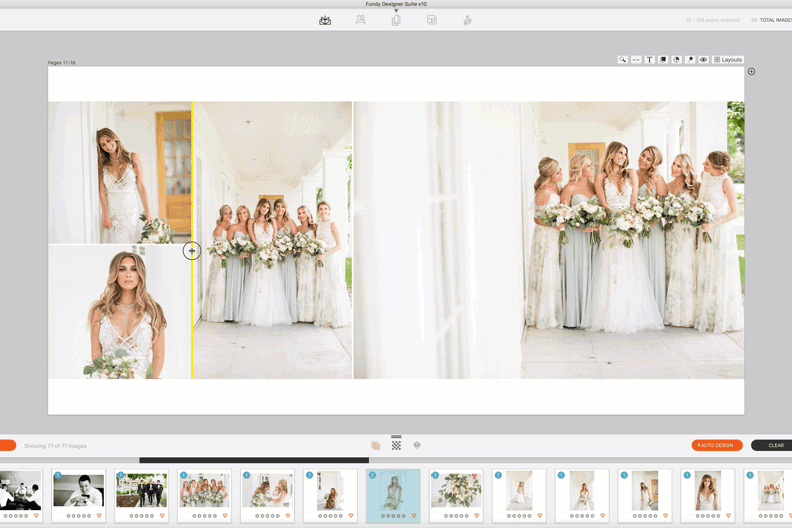Image resolution: width=792 pixels, height=528 pixels.
Task: Click the stamp/export tool icon in top bar
Action: (x=467, y=20)
